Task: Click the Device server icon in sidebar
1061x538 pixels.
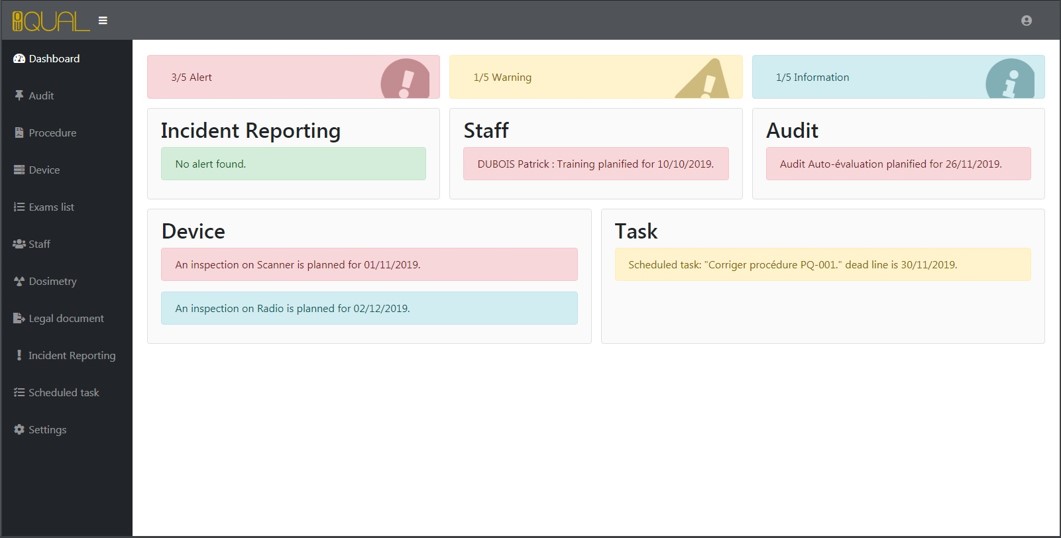Action: pyautogui.click(x=19, y=170)
